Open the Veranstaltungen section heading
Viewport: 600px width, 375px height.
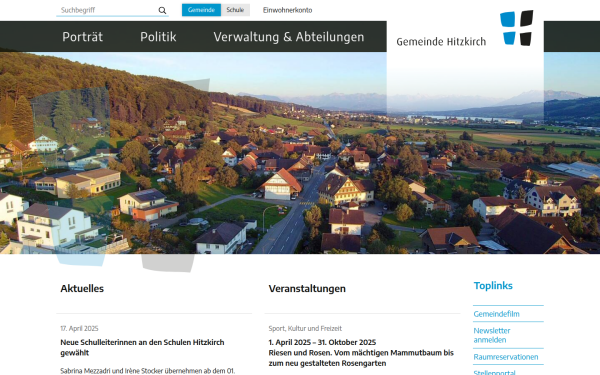point(307,289)
